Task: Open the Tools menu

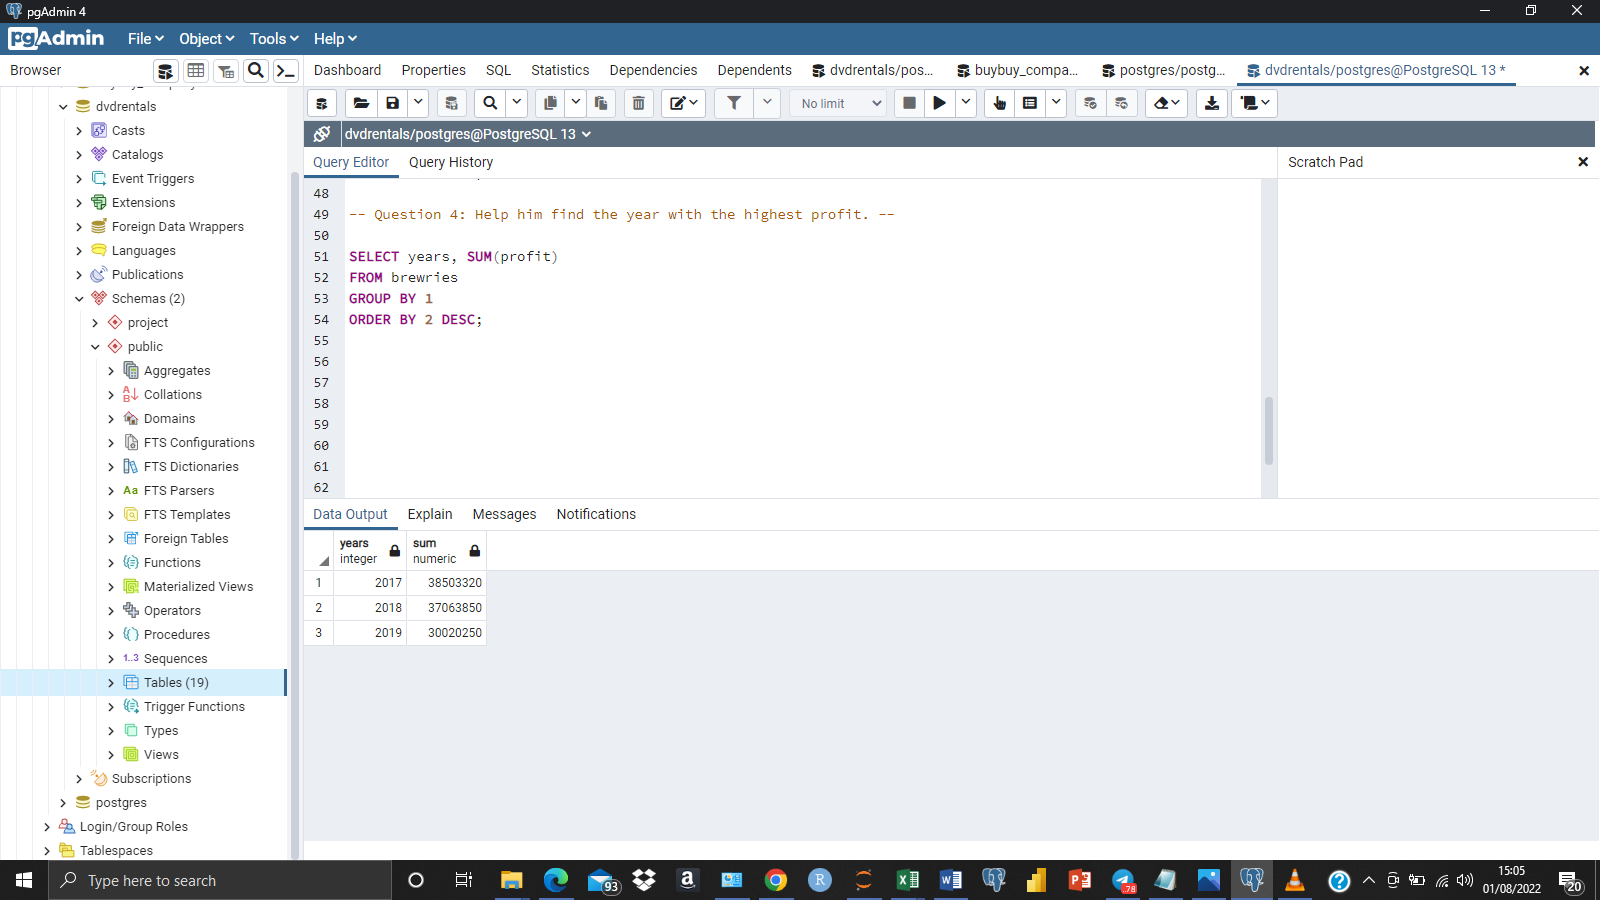Action: pyautogui.click(x=272, y=38)
